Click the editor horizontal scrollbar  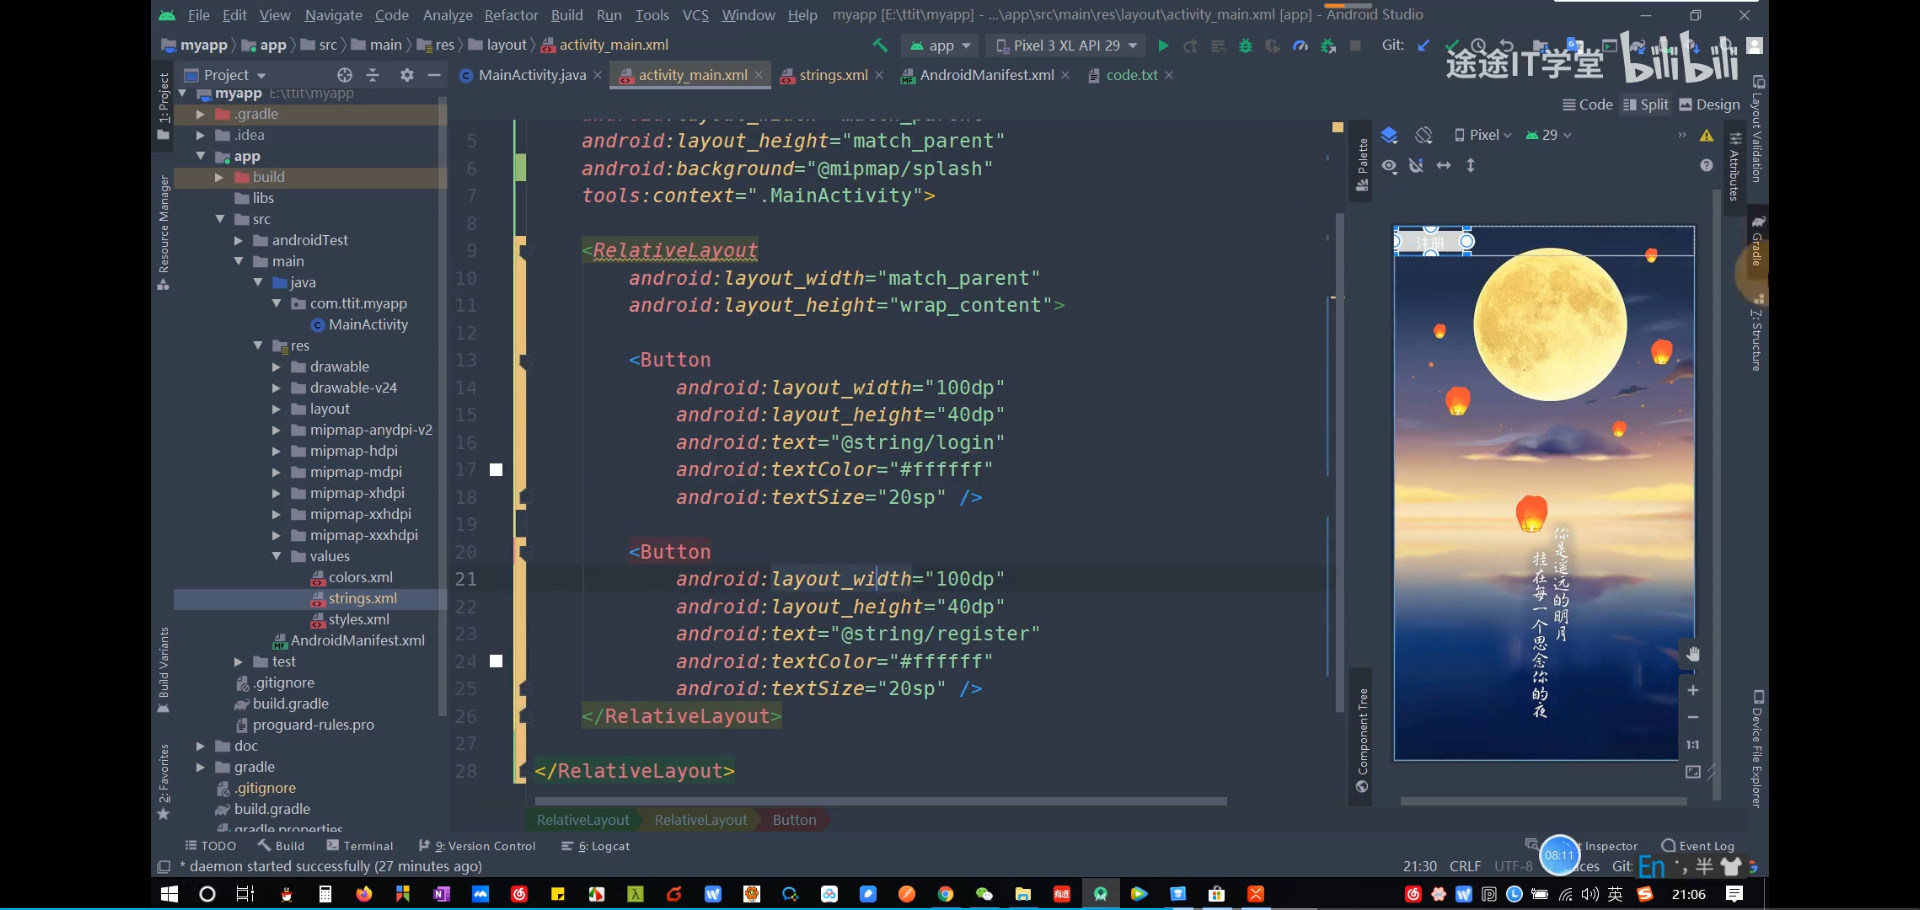pyautogui.click(x=881, y=801)
